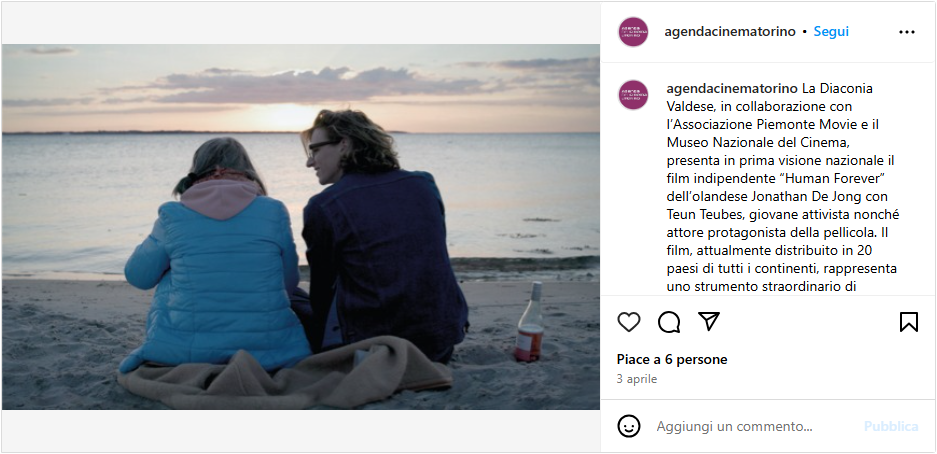The image size is (937, 454).
Task: Open agendacinematorino username in post header
Action: (x=730, y=32)
